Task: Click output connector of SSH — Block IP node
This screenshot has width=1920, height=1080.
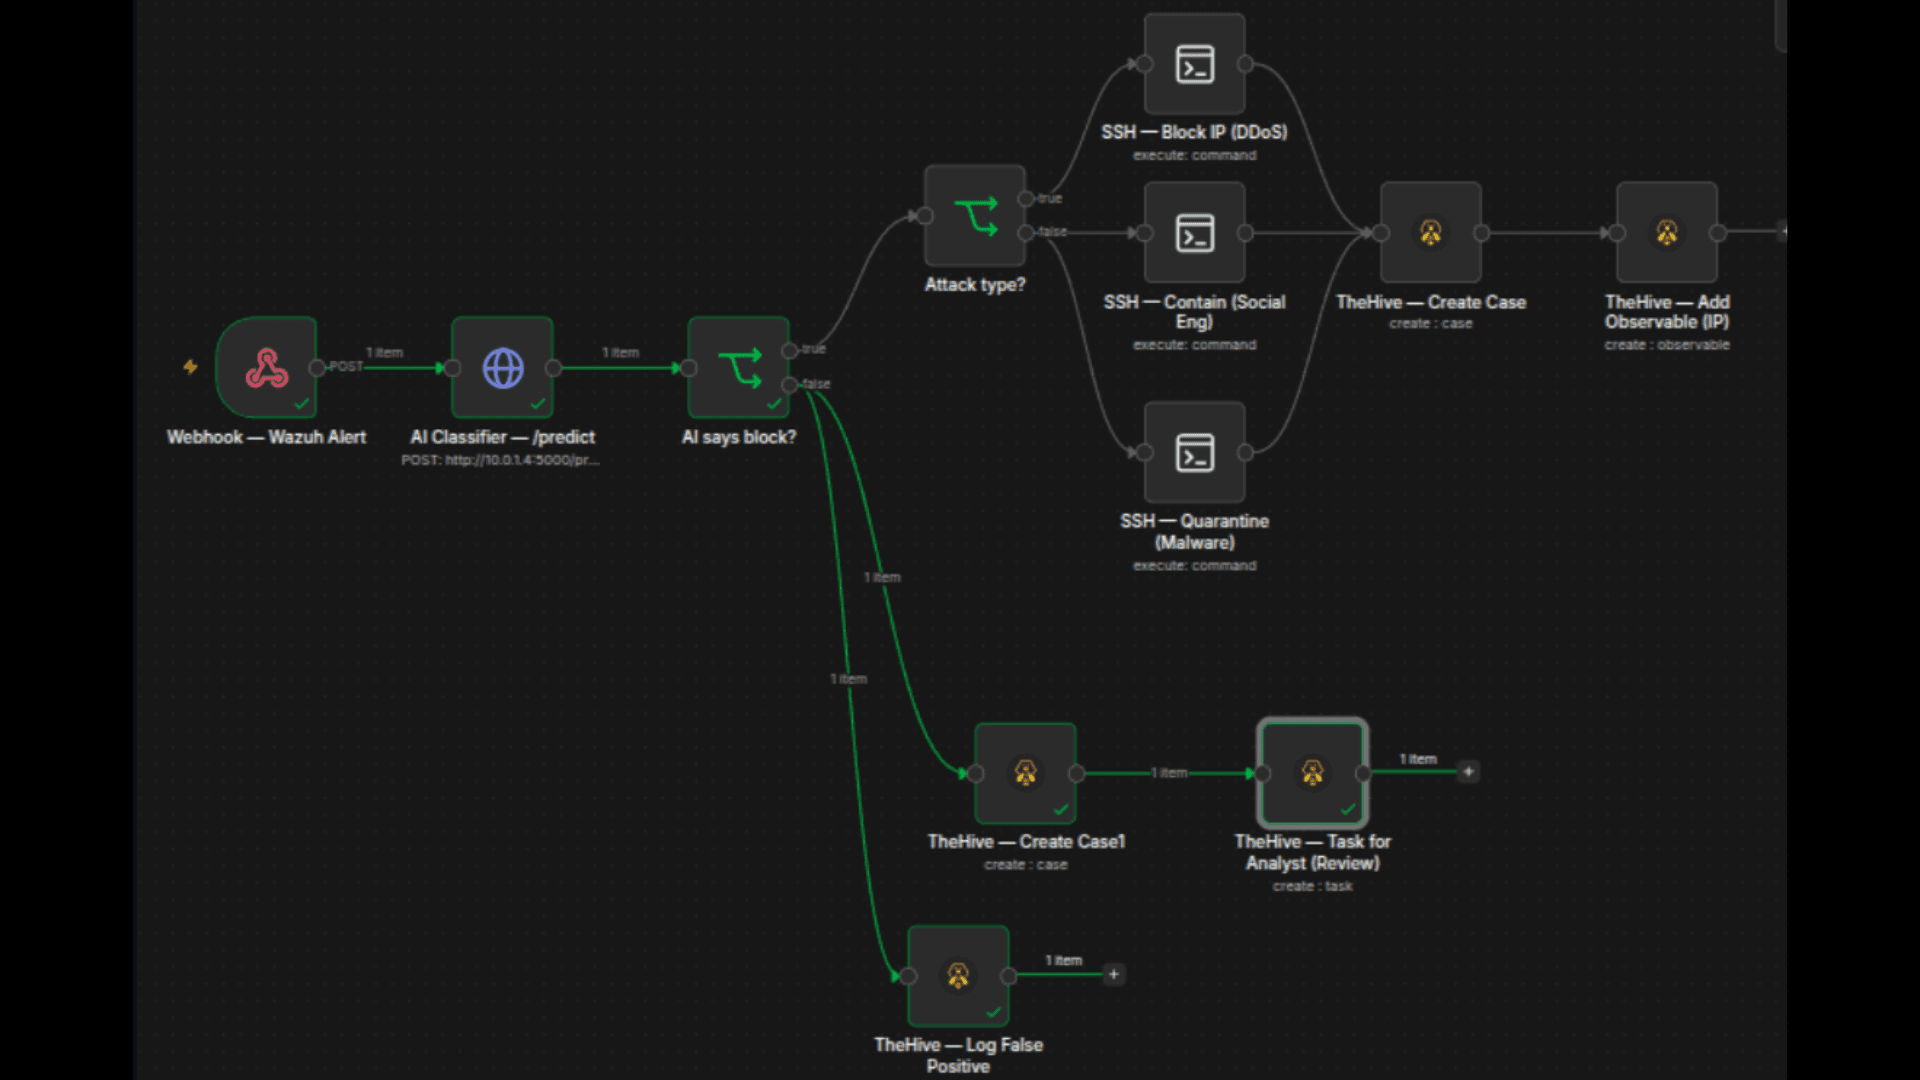Action: point(1245,64)
